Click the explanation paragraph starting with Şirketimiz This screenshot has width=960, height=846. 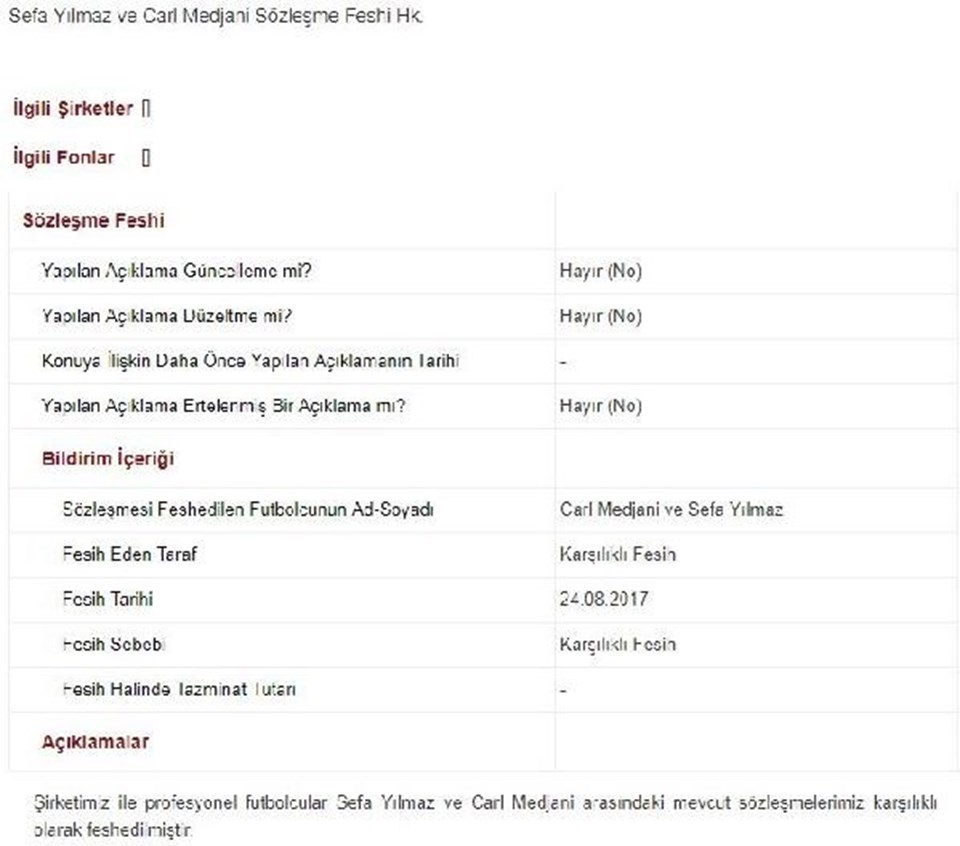(486, 816)
